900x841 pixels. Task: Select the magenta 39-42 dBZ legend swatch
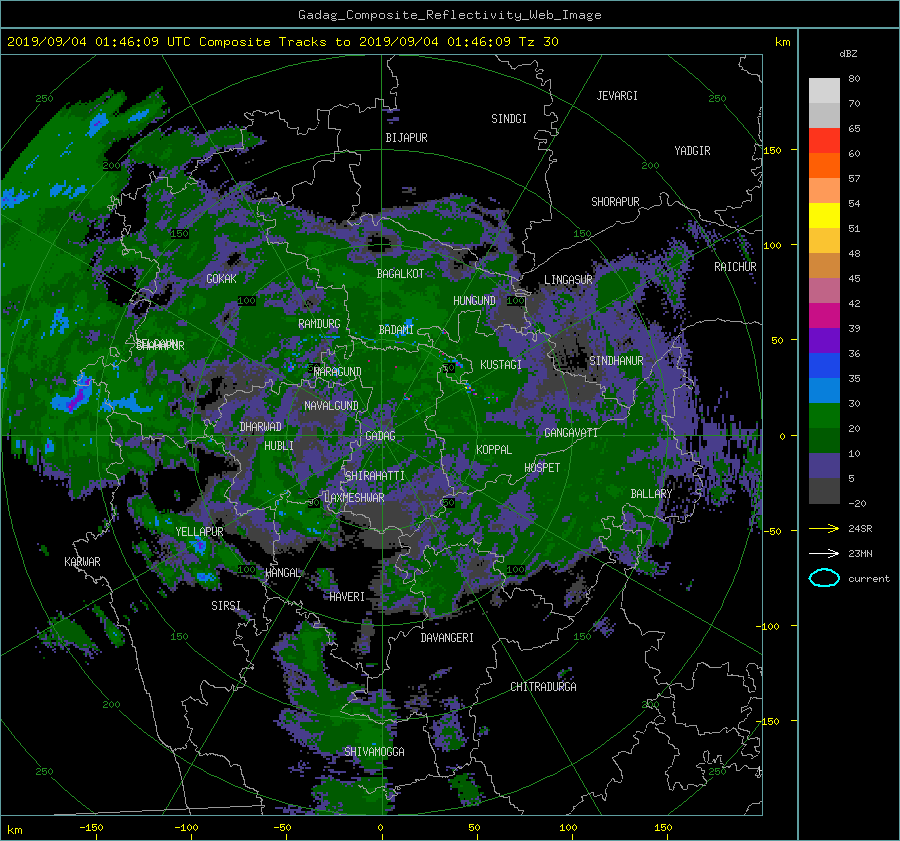click(824, 315)
